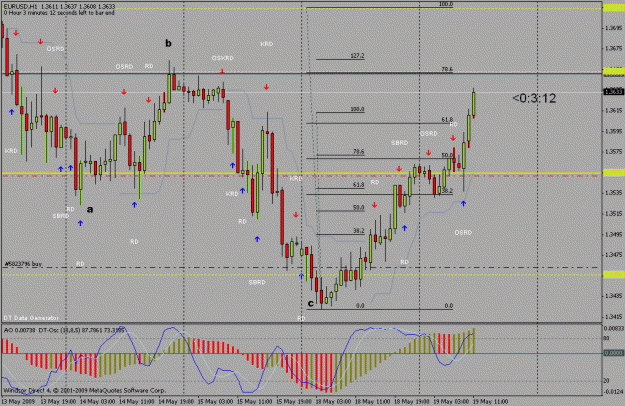This screenshot has width=625, height=406.
Task: Click the 18 May 19:00 time label
Action: (x=412, y=401)
